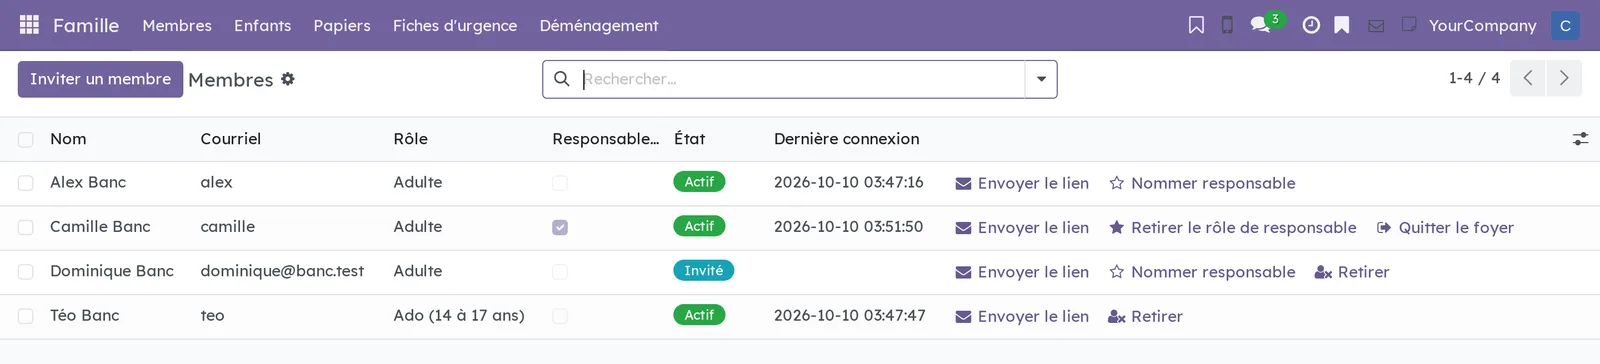The image size is (1600, 364).
Task: Click Quitter le foyer for Camille
Action: coord(1445,227)
